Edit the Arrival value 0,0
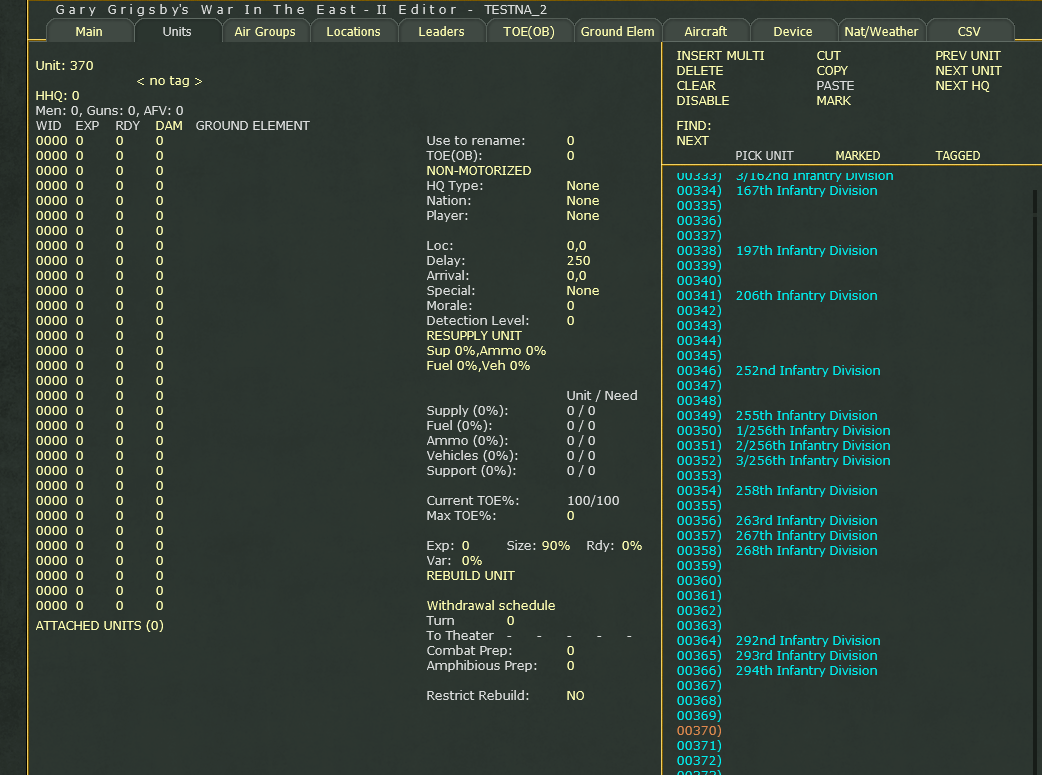 coord(576,276)
